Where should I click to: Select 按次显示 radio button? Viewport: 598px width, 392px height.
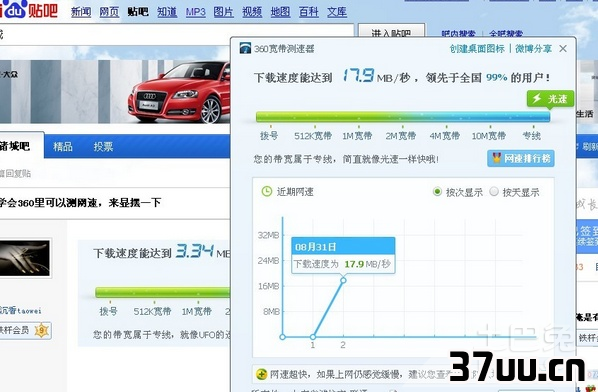pos(437,191)
